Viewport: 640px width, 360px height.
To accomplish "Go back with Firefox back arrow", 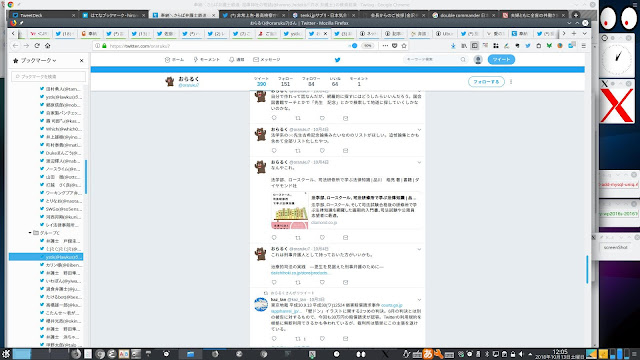I will tap(16, 46).
